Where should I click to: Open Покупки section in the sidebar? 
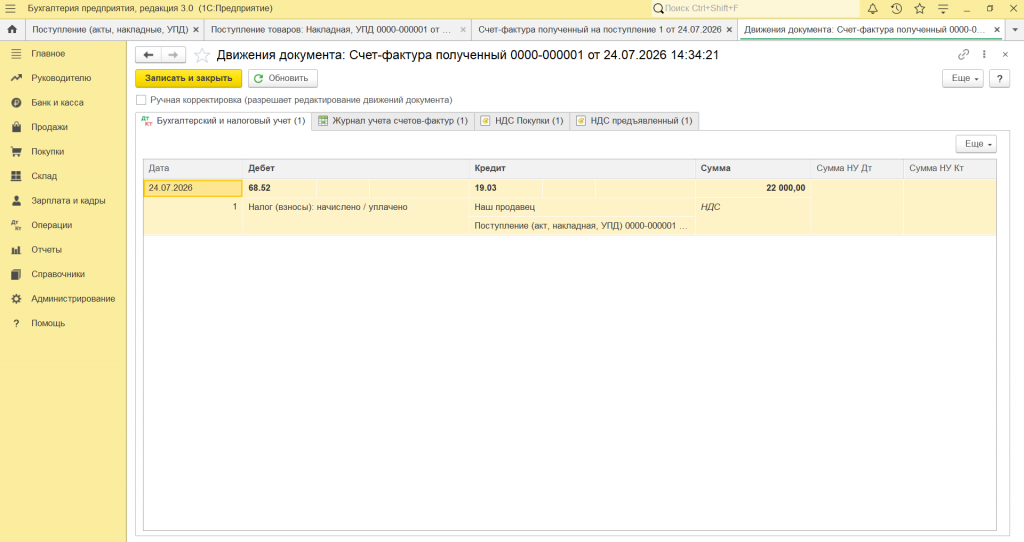tap(48, 151)
